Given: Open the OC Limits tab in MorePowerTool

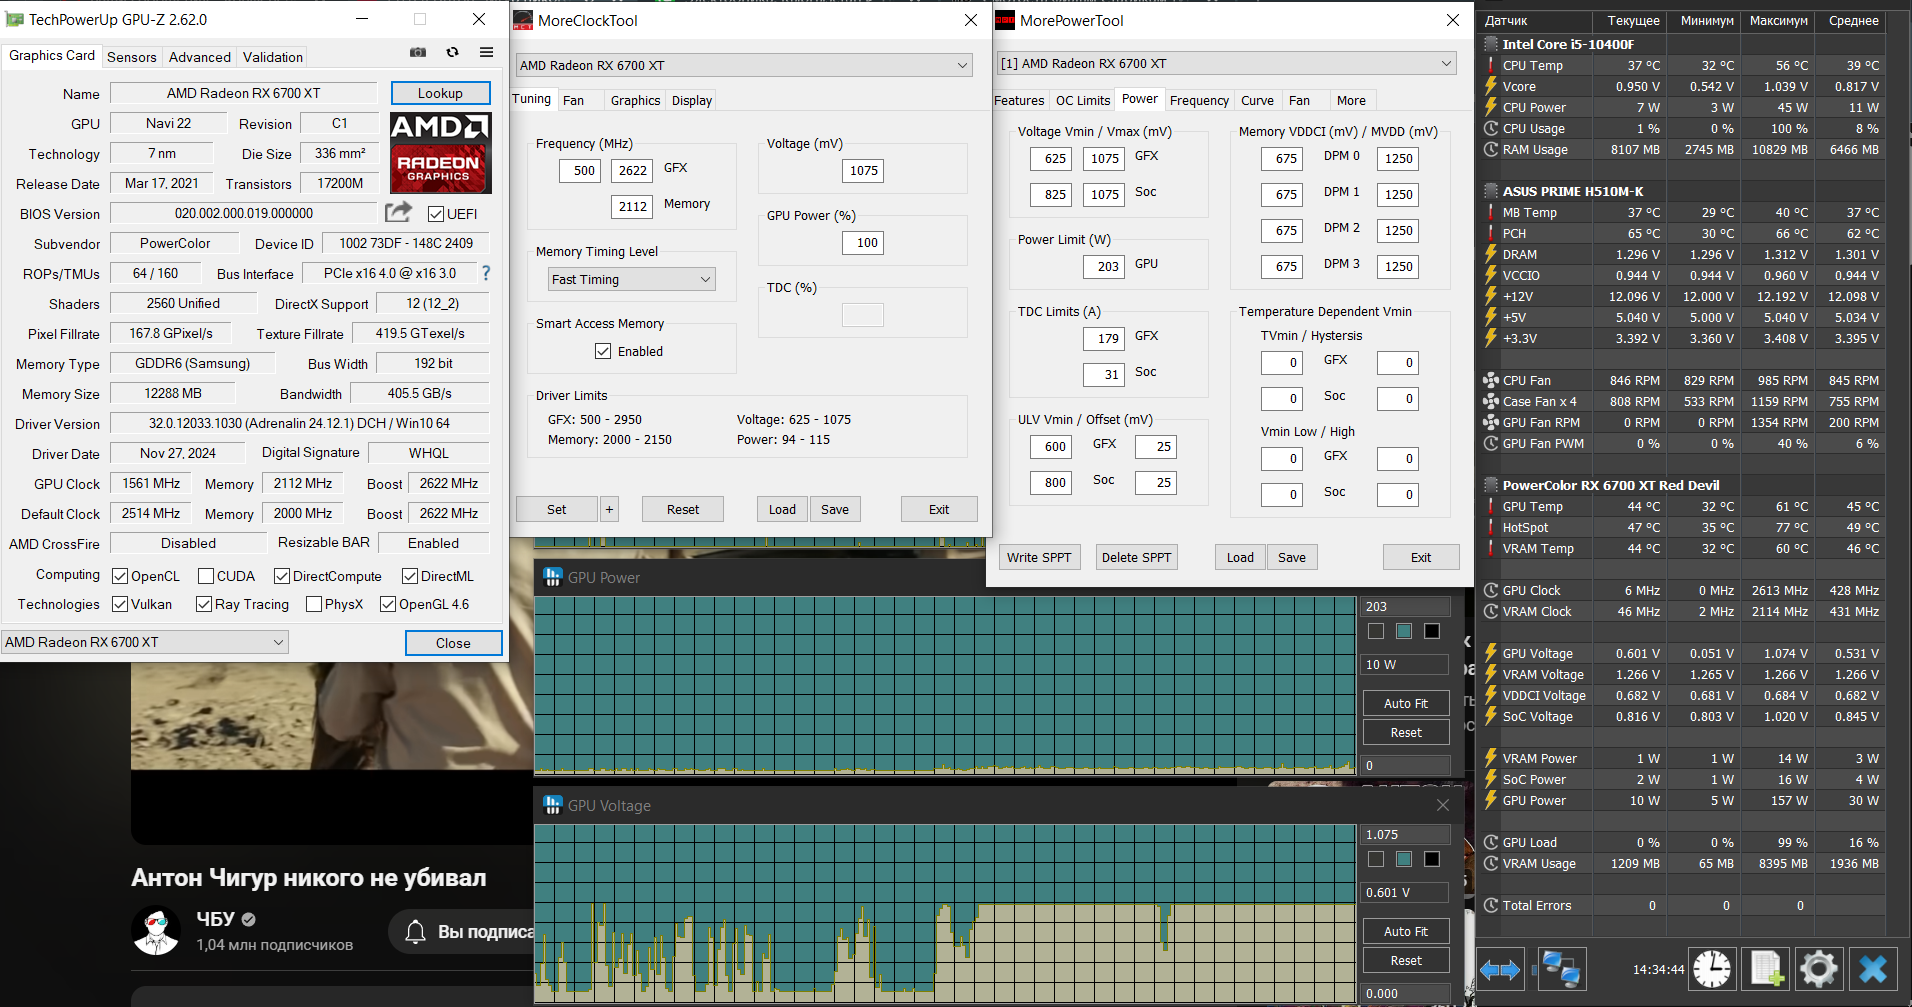Looking at the screenshot, I should 1083,100.
